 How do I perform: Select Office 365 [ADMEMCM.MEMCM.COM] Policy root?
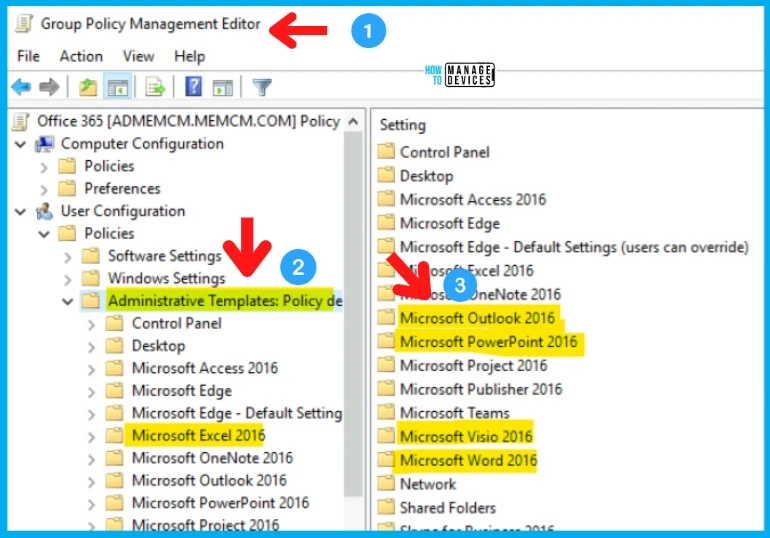pyautogui.click(x=189, y=121)
